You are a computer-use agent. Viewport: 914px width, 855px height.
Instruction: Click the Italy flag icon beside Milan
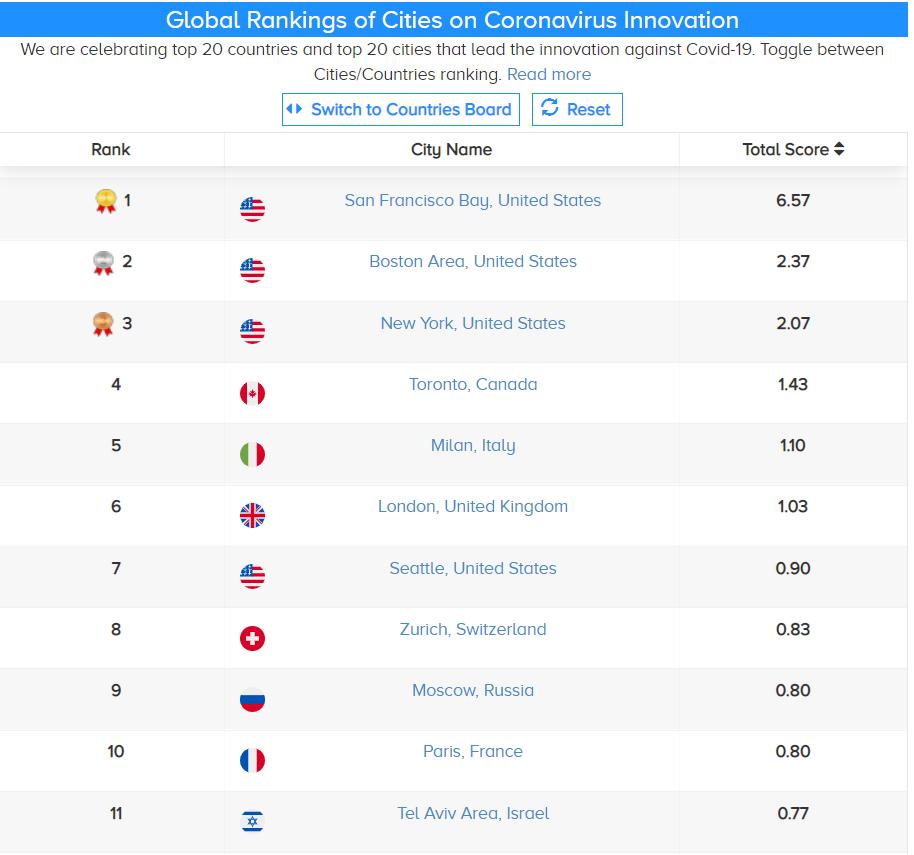253,454
